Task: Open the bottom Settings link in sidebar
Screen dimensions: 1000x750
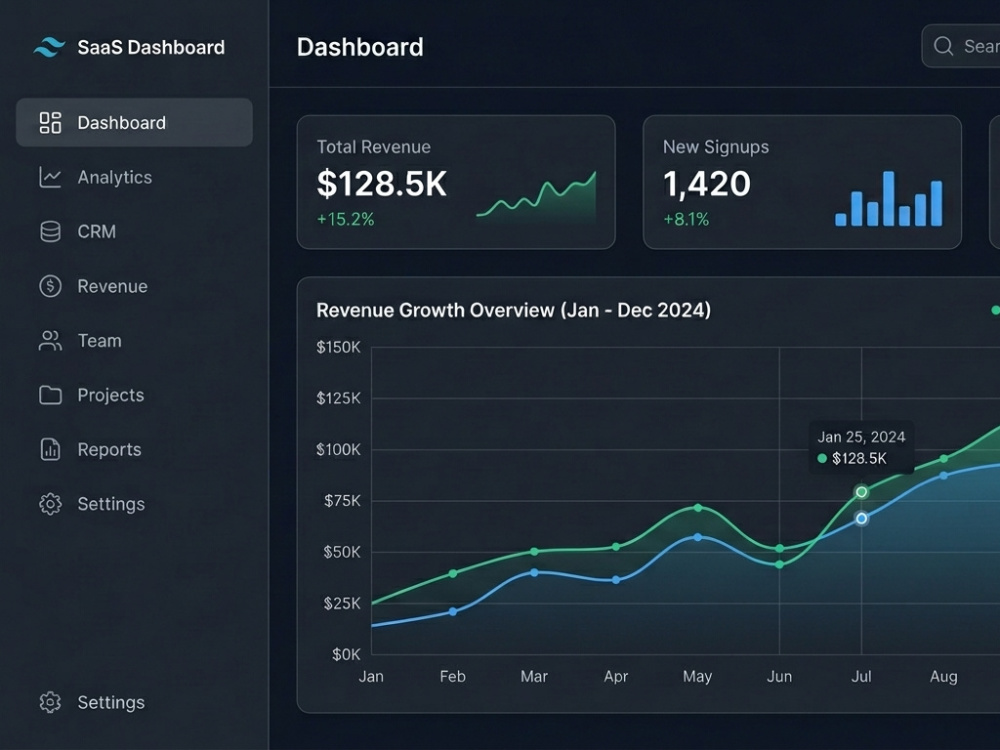Action: pyautogui.click(x=135, y=702)
